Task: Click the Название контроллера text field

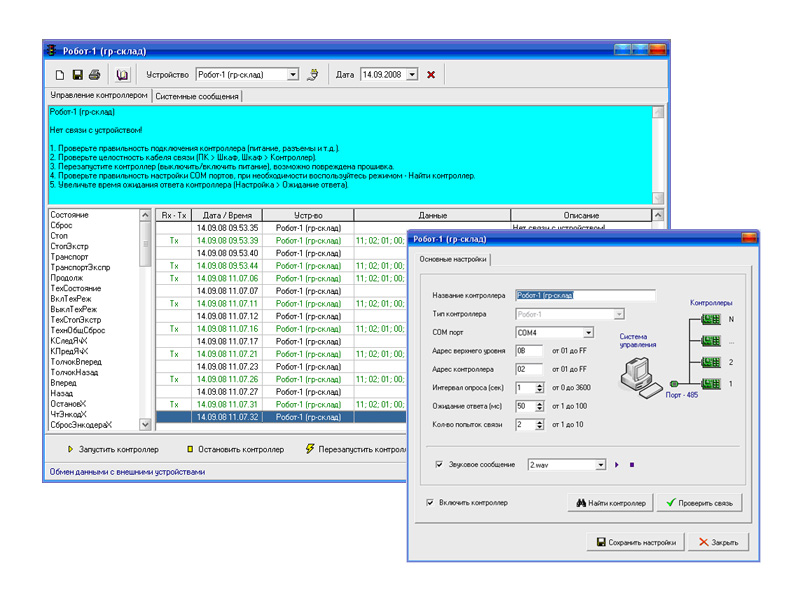Action: 584,296
